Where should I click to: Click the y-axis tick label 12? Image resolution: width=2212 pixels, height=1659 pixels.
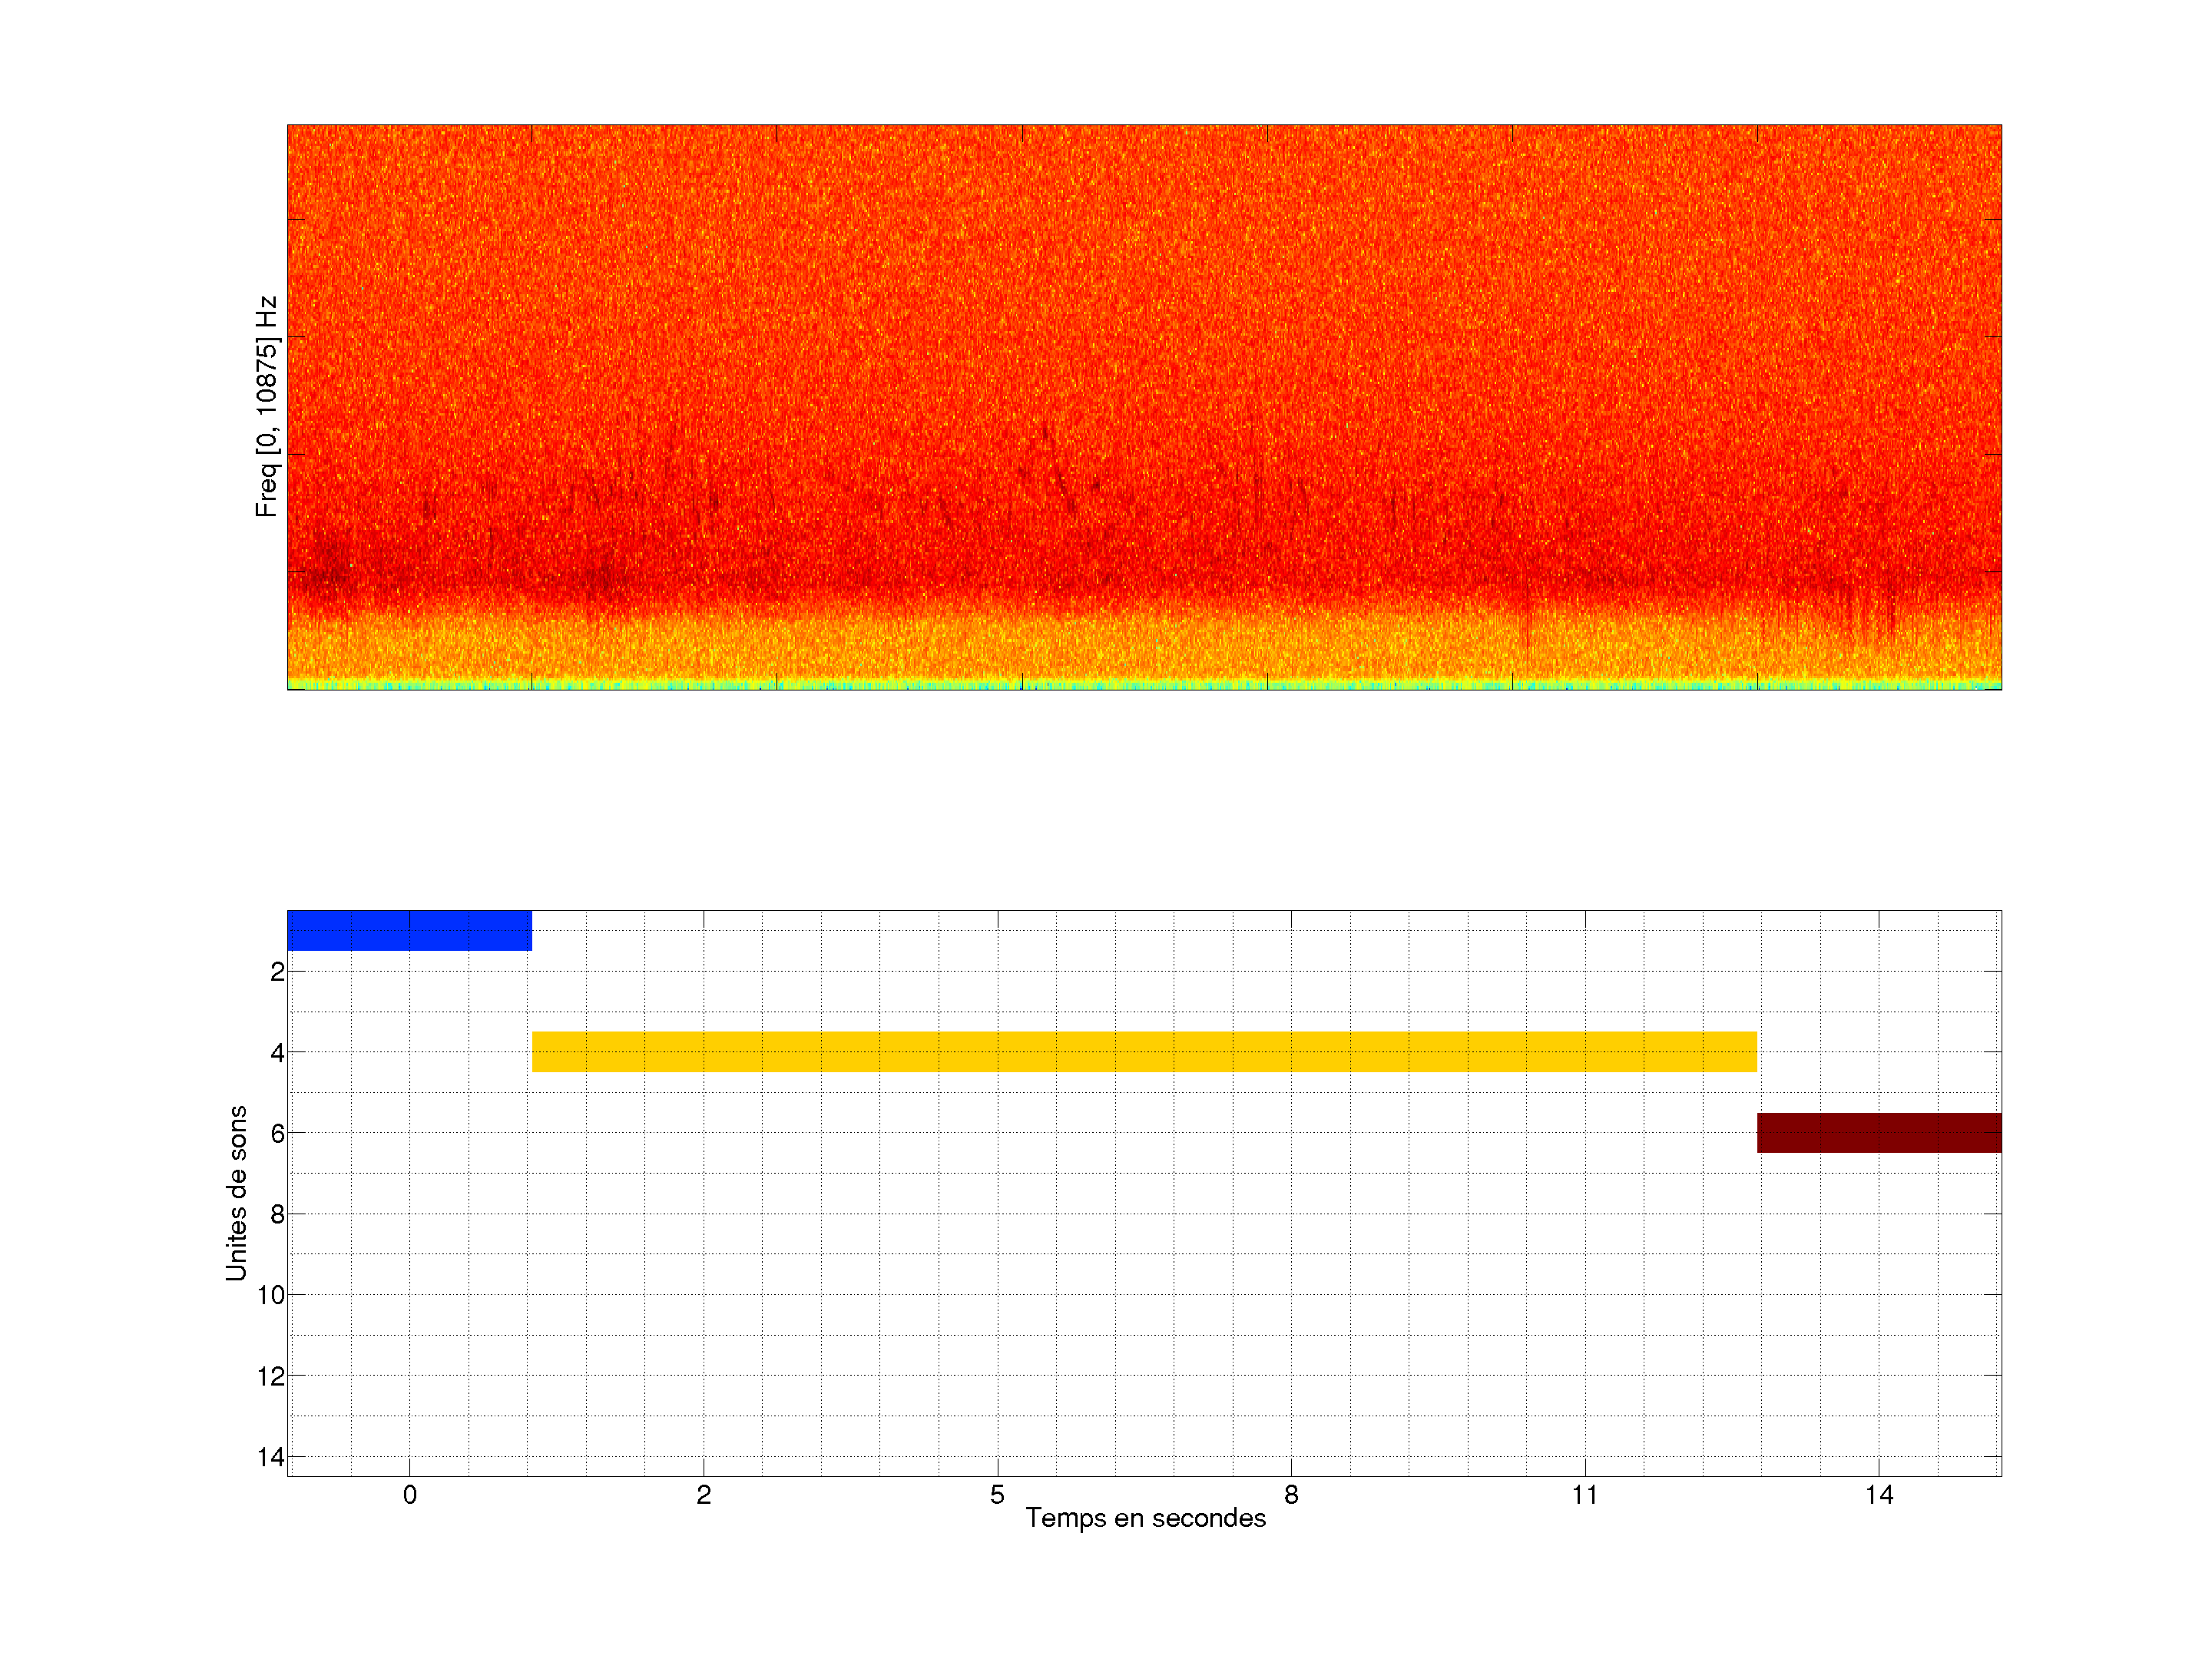coord(271,1377)
